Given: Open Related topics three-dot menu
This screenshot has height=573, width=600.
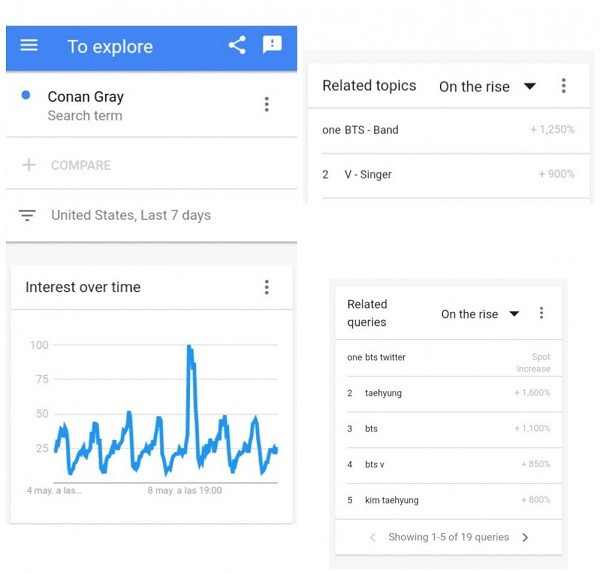Looking at the screenshot, I should tap(563, 86).
